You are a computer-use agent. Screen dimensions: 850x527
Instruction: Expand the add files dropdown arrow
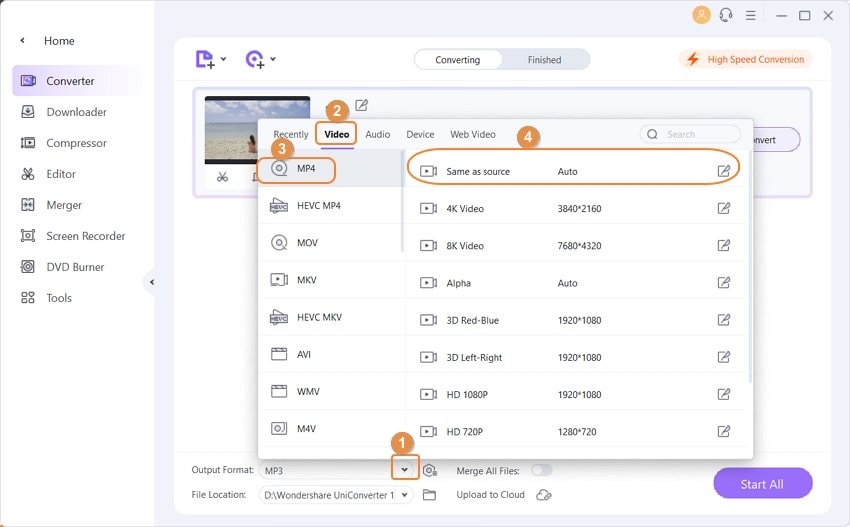click(223, 59)
